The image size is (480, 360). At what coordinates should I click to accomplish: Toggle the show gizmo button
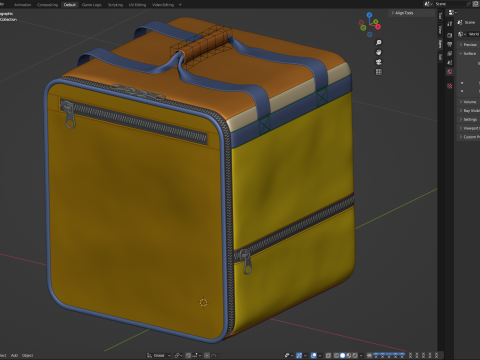coord(299,355)
